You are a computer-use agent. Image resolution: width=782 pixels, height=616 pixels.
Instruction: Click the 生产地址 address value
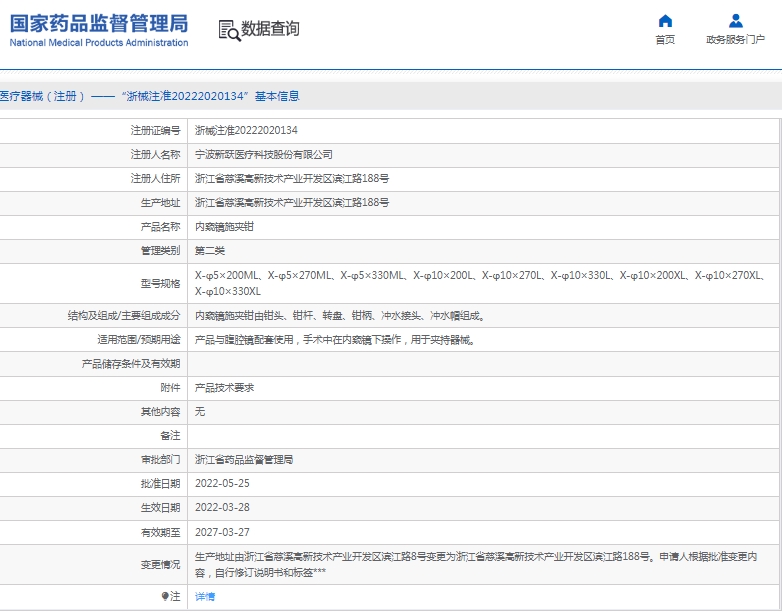(292, 203)
